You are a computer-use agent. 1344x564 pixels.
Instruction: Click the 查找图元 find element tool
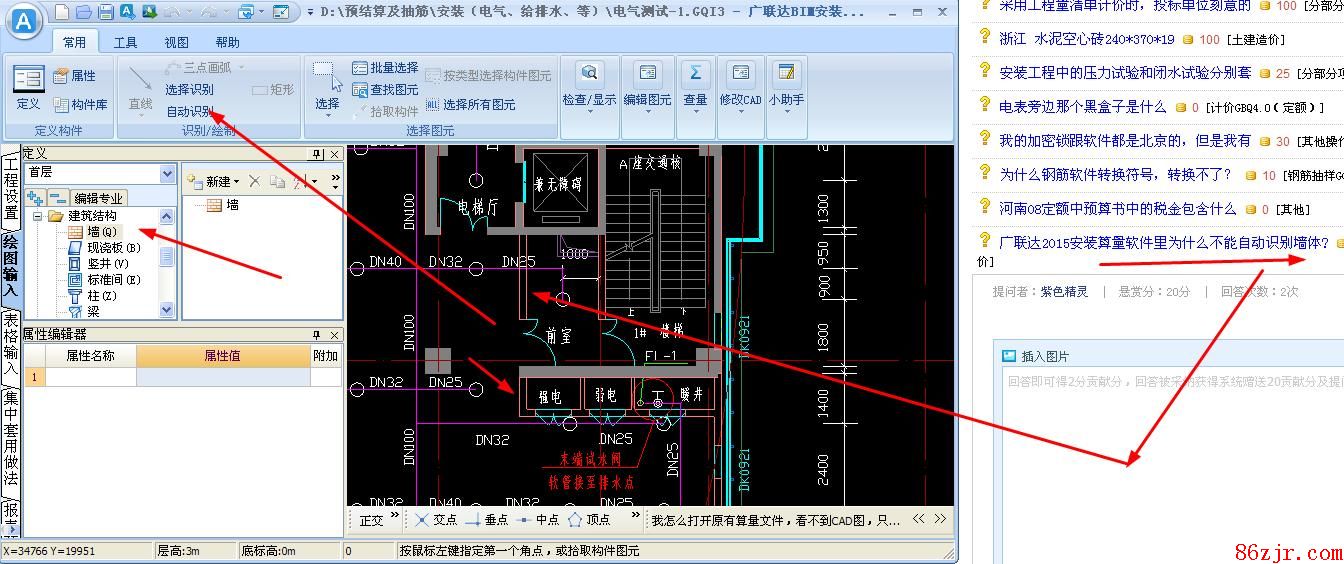[x=385, y=89]
